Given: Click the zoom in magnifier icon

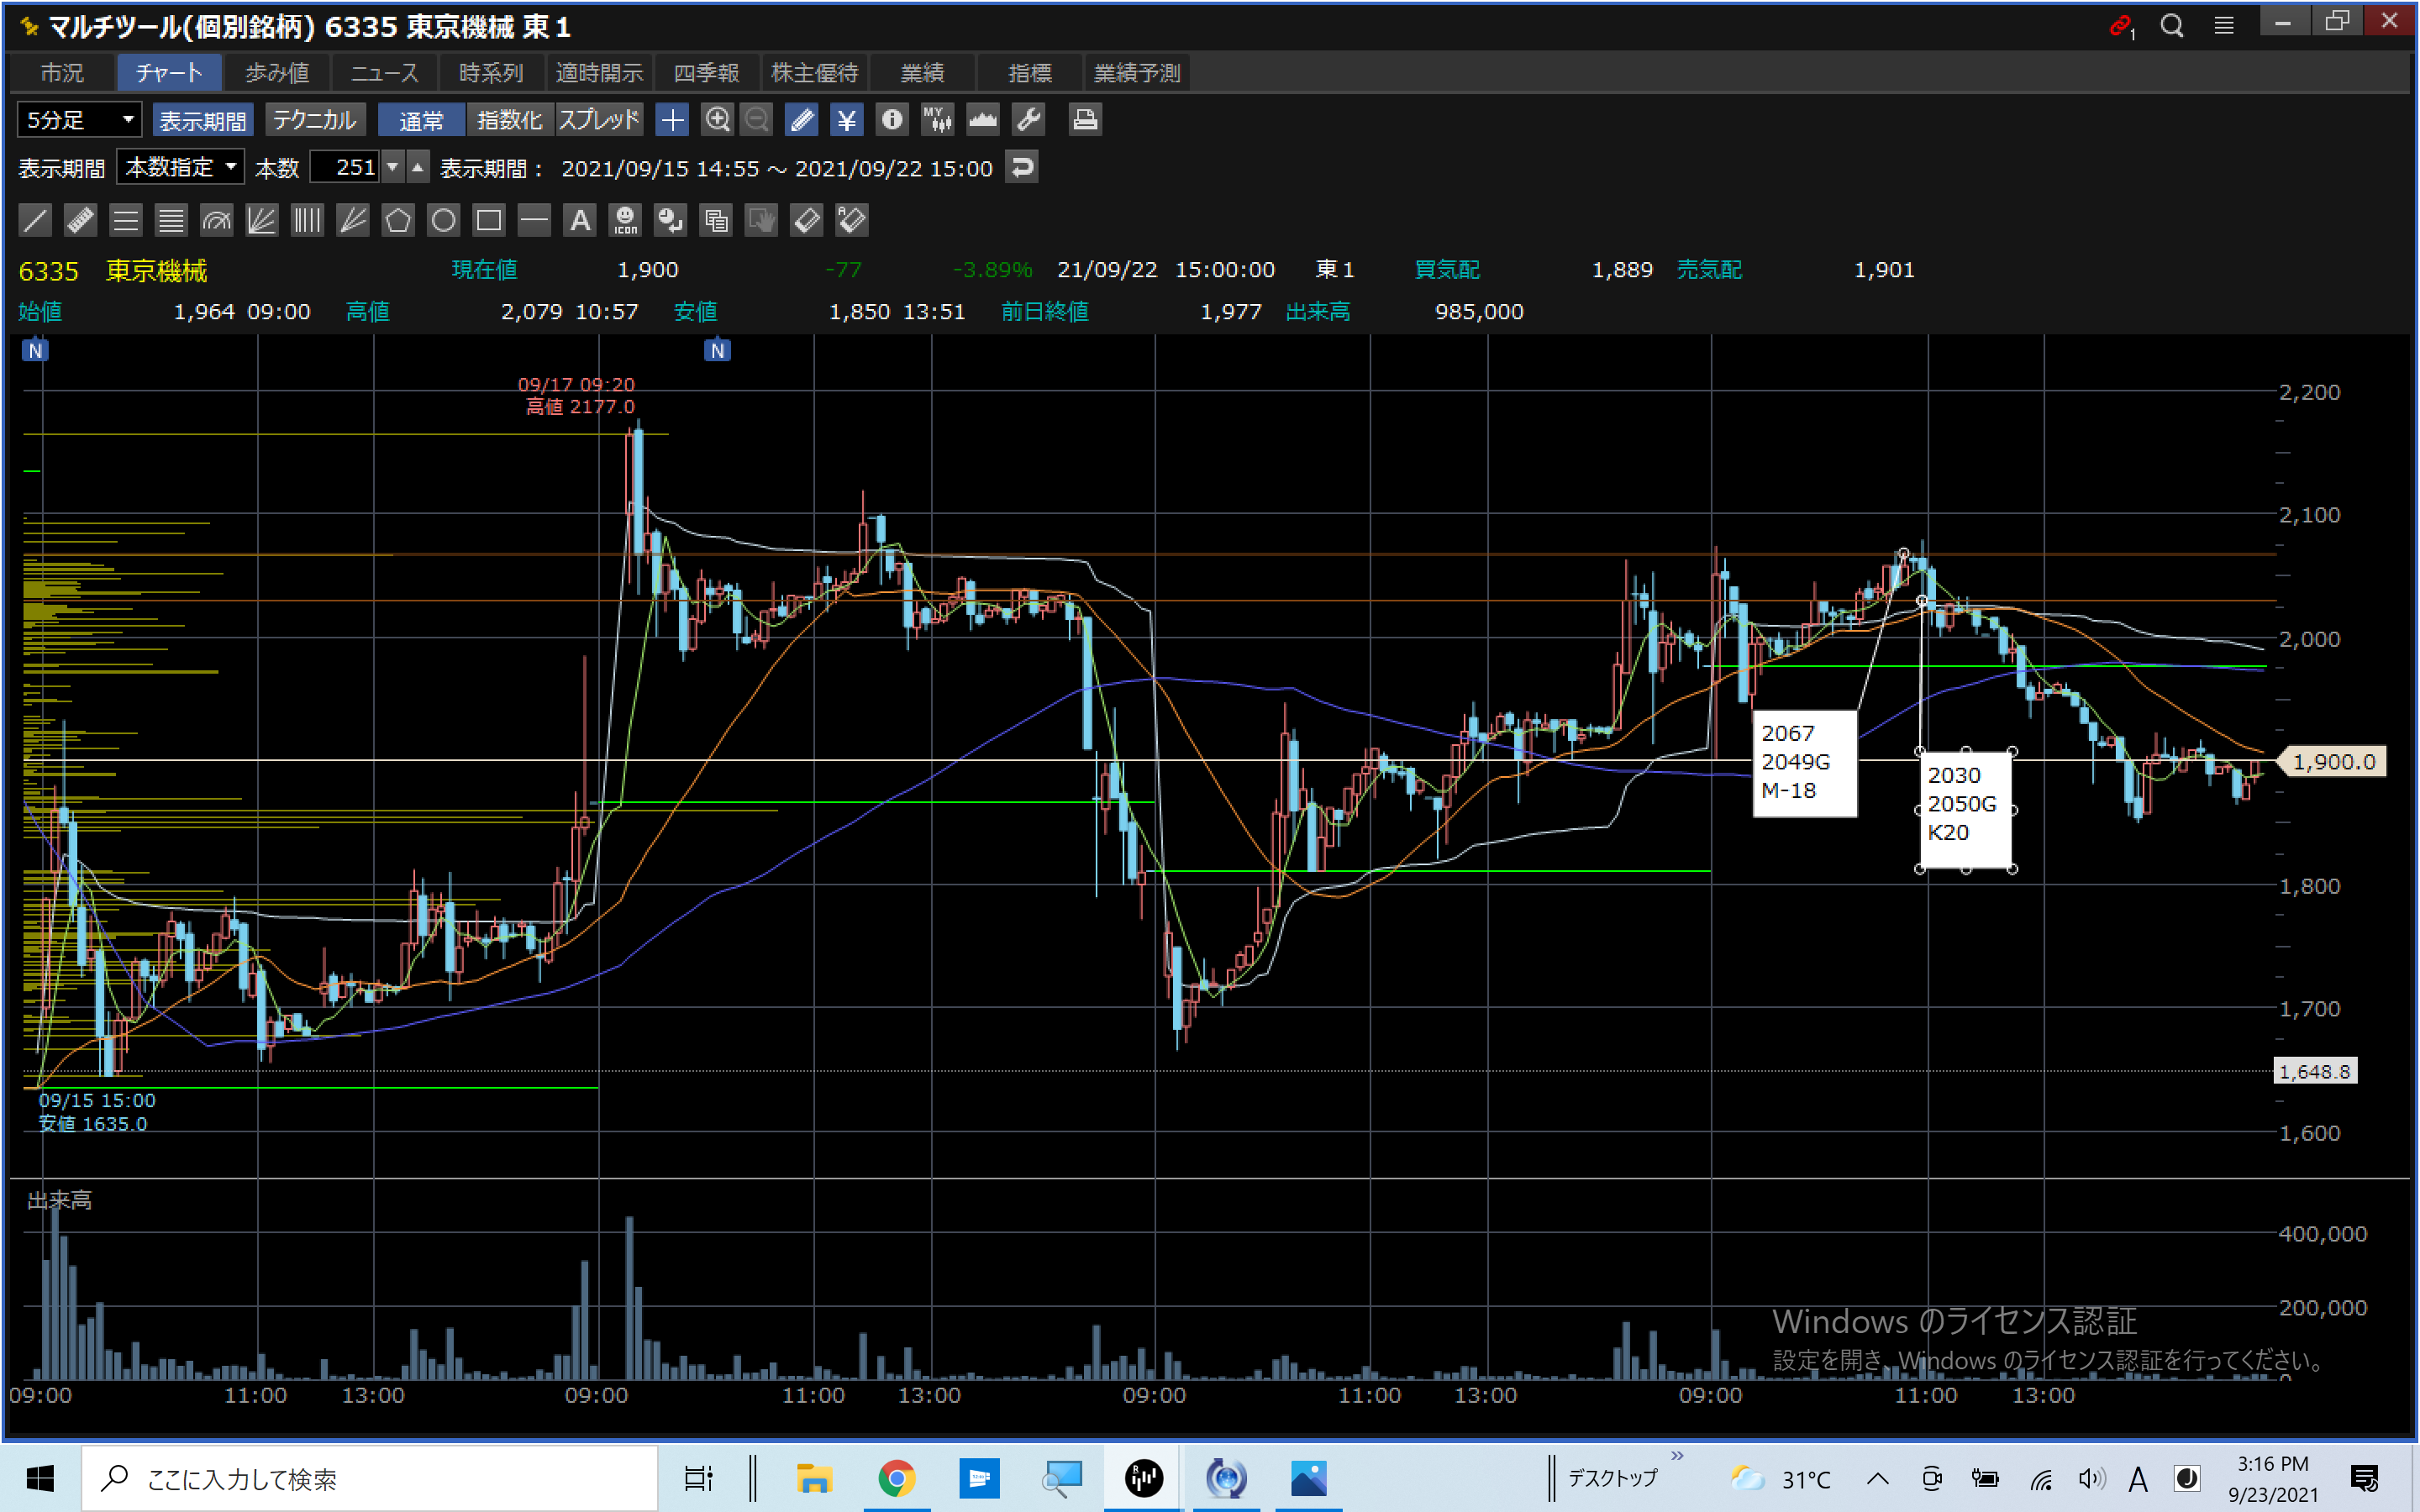Looking at the screenshot, I should [x=717, y=120].
